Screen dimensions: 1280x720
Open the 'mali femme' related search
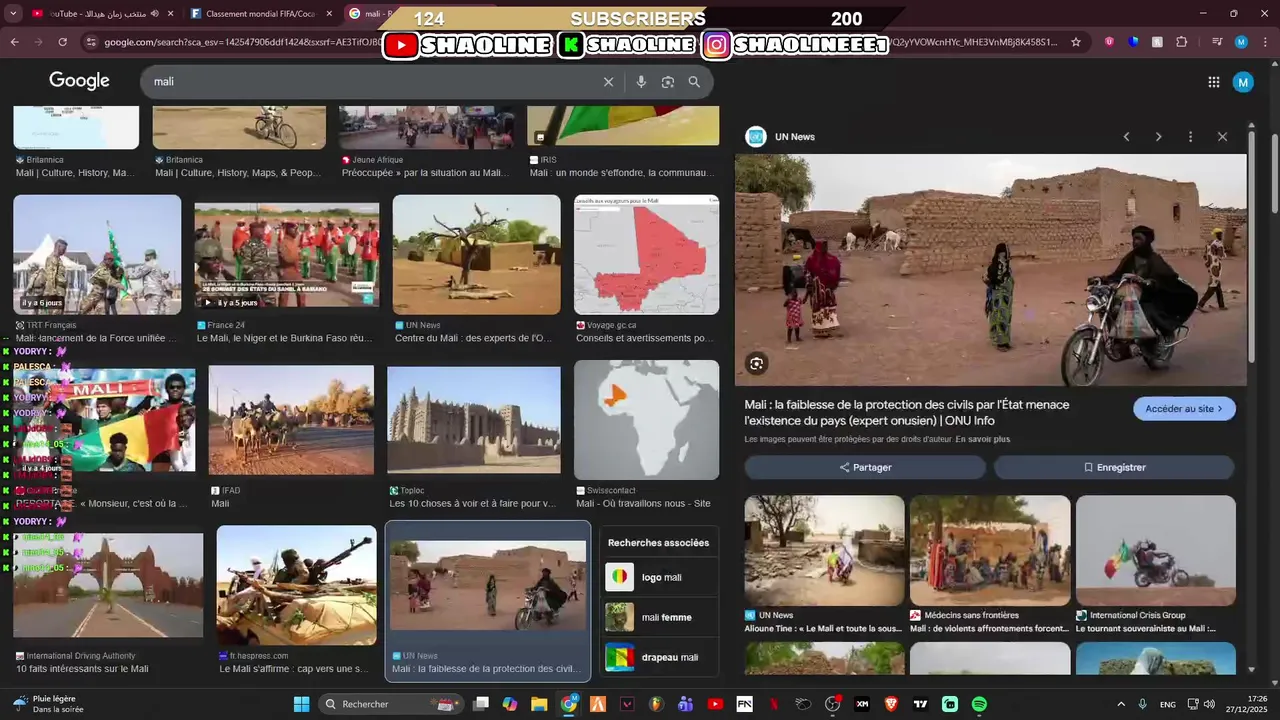(x=659, y=617)
